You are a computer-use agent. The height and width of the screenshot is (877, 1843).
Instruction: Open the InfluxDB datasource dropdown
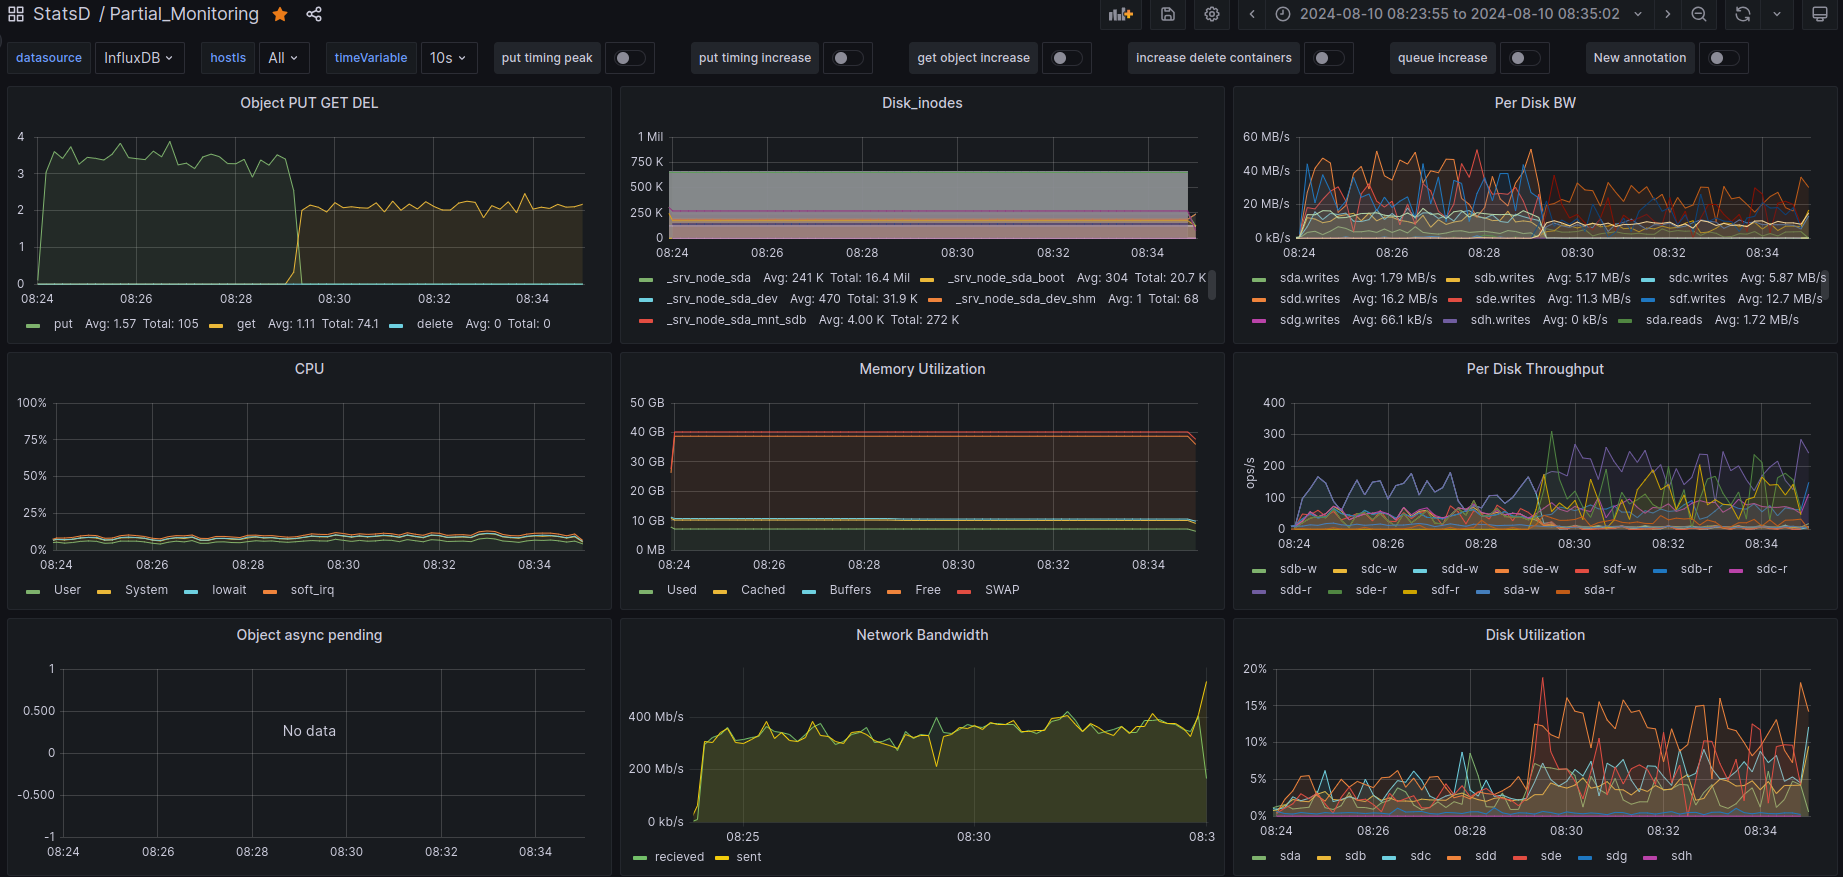click(x=139, y=58)
